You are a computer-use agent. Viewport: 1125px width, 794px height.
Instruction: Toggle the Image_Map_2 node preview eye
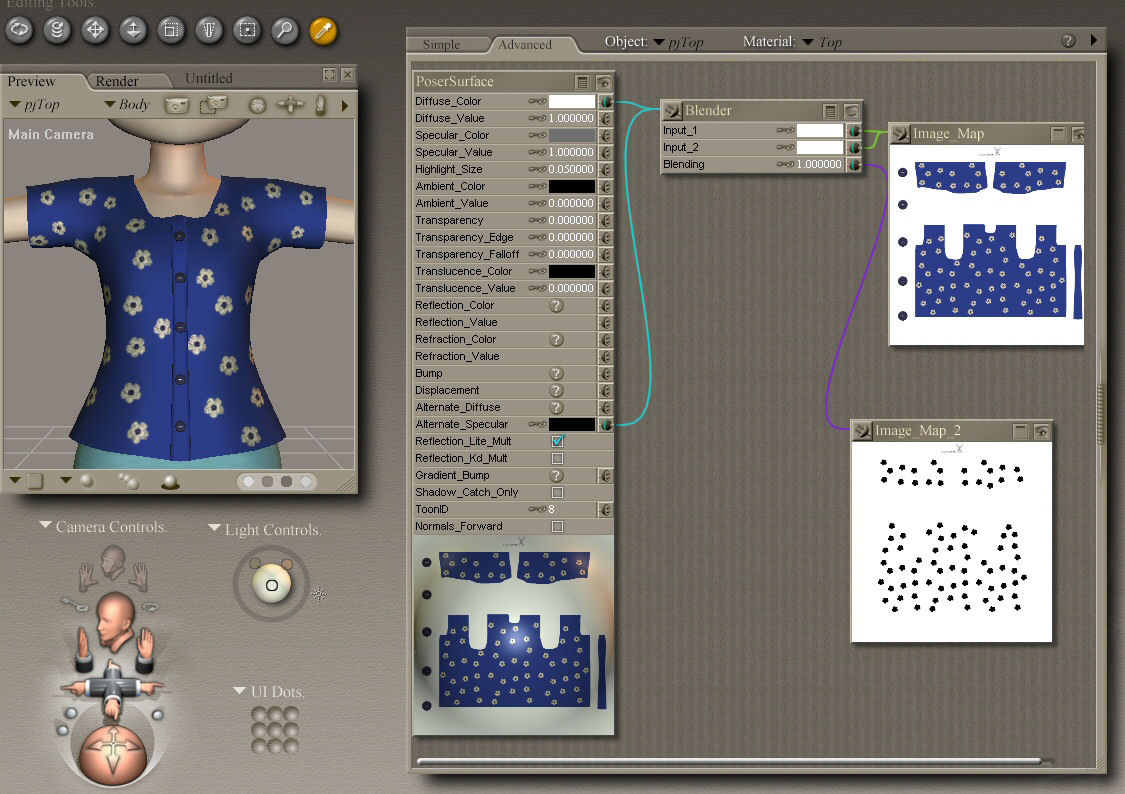pos(1041,431)
